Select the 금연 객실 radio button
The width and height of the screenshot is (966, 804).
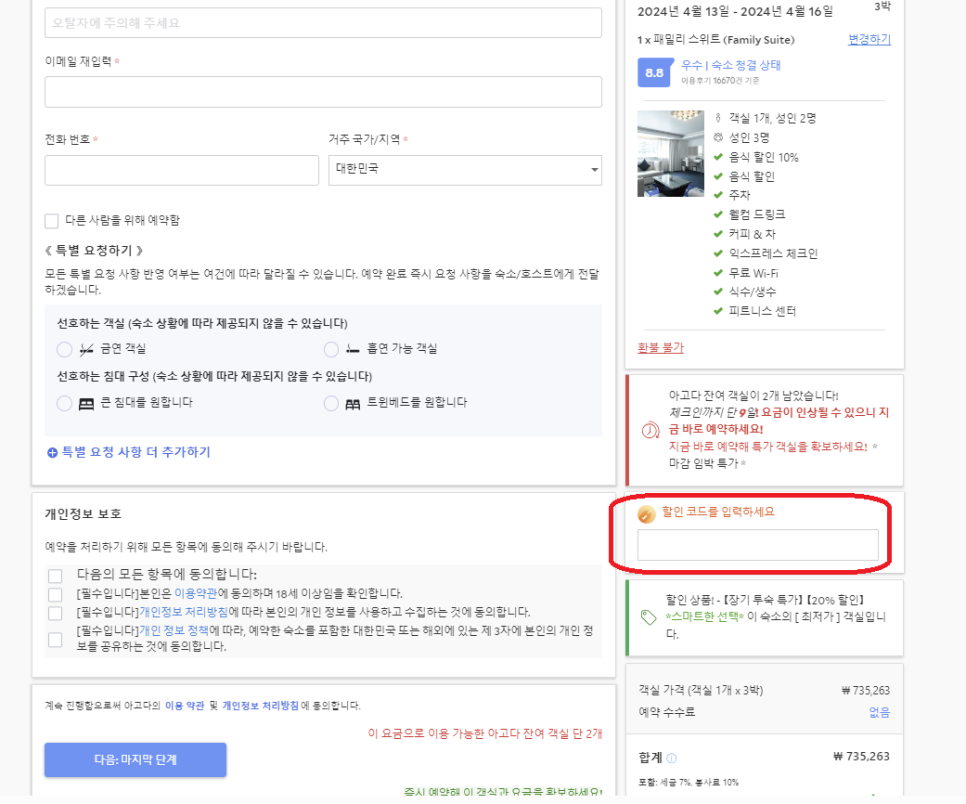[65, 349]
